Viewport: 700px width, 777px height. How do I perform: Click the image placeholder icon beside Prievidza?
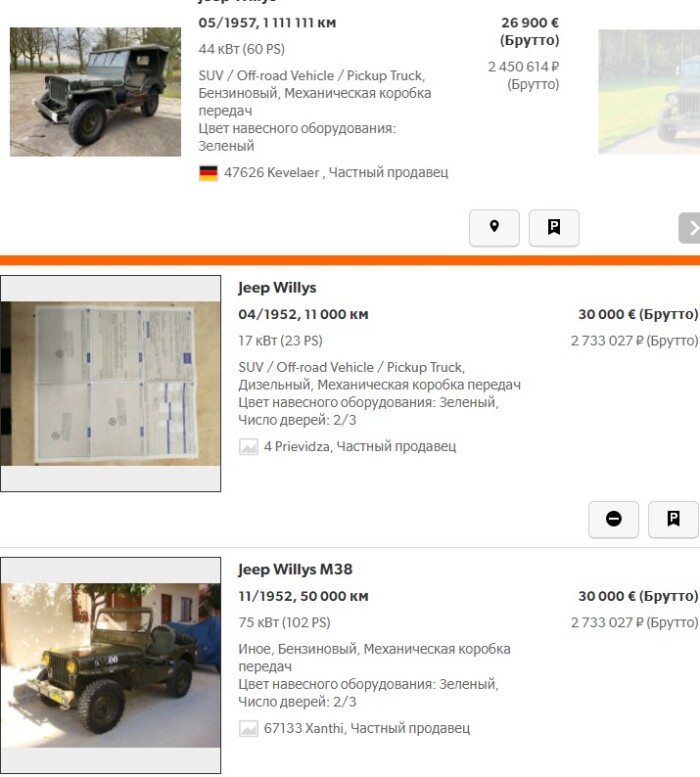pos(248,447)
